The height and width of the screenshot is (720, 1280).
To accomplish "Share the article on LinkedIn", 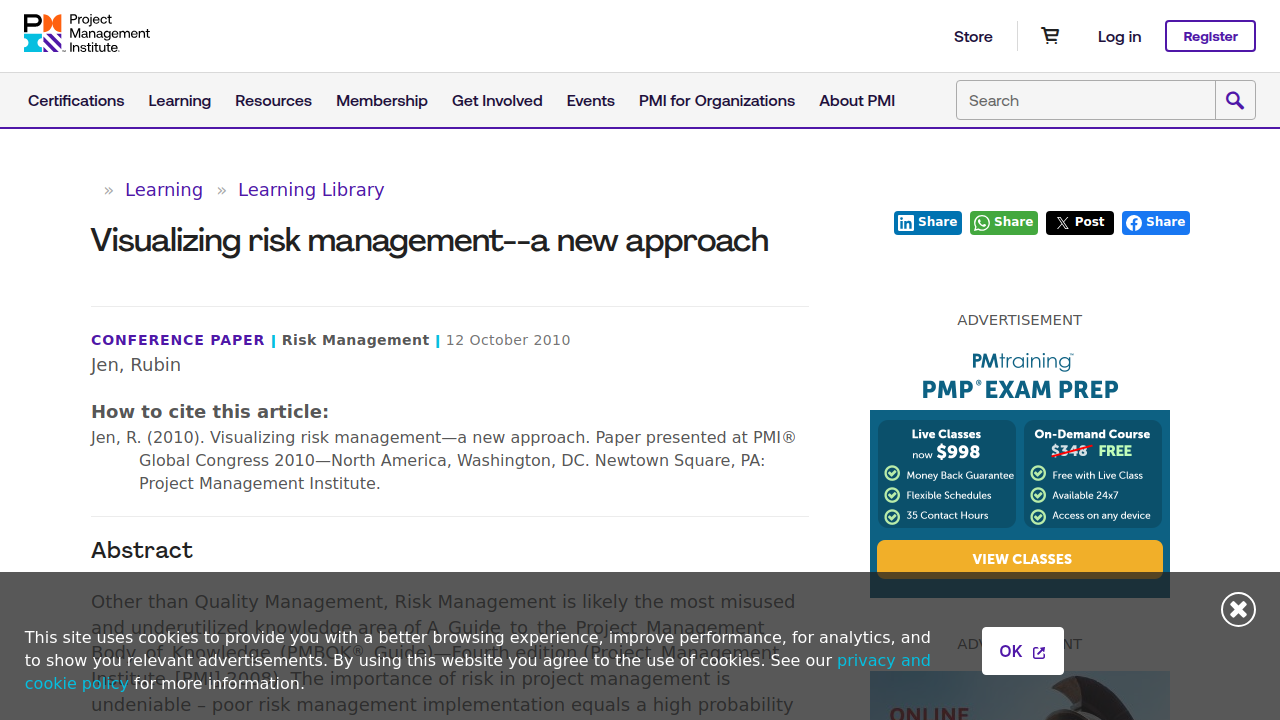I will tap(928, 223).
